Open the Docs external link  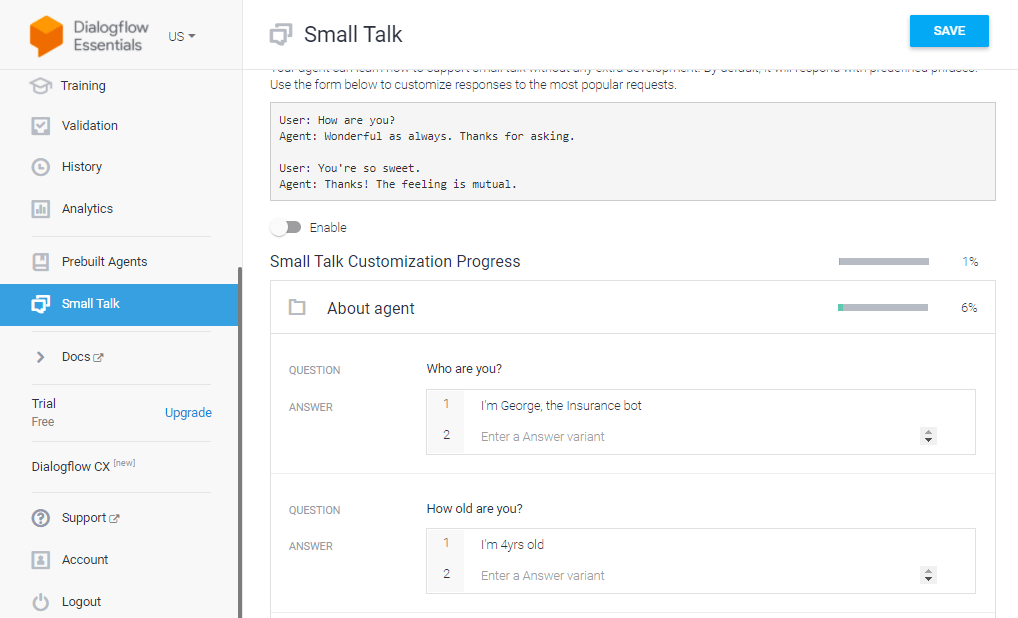pyautogui.click(x=82, y=357)
